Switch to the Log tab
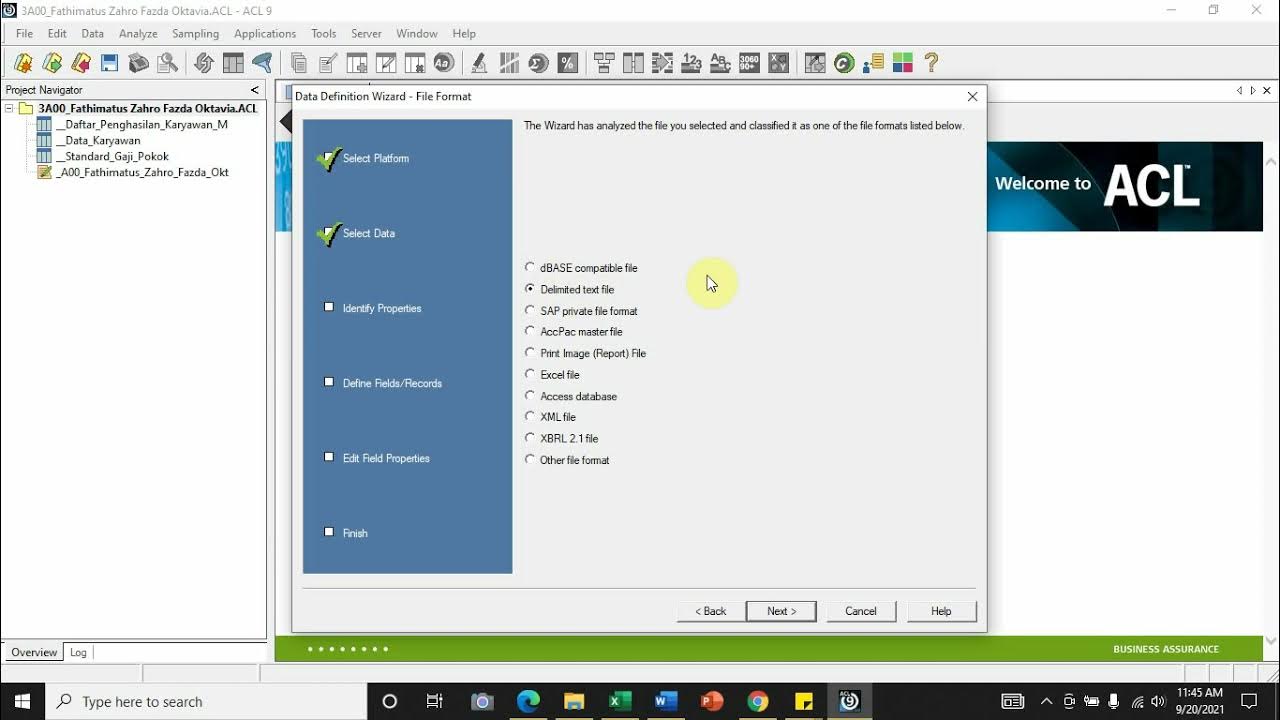The width and height of the screenshot is (1280, 720). (78, 652)
